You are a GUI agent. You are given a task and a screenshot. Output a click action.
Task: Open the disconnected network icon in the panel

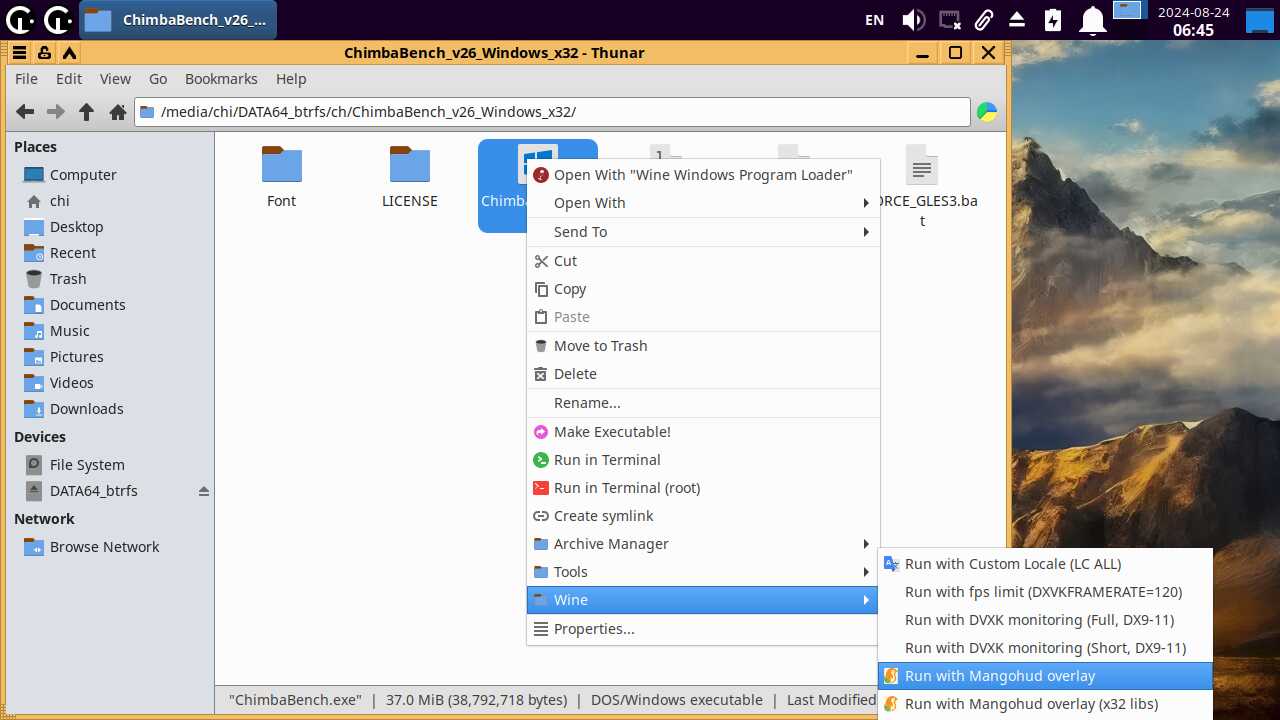point(950,20)
